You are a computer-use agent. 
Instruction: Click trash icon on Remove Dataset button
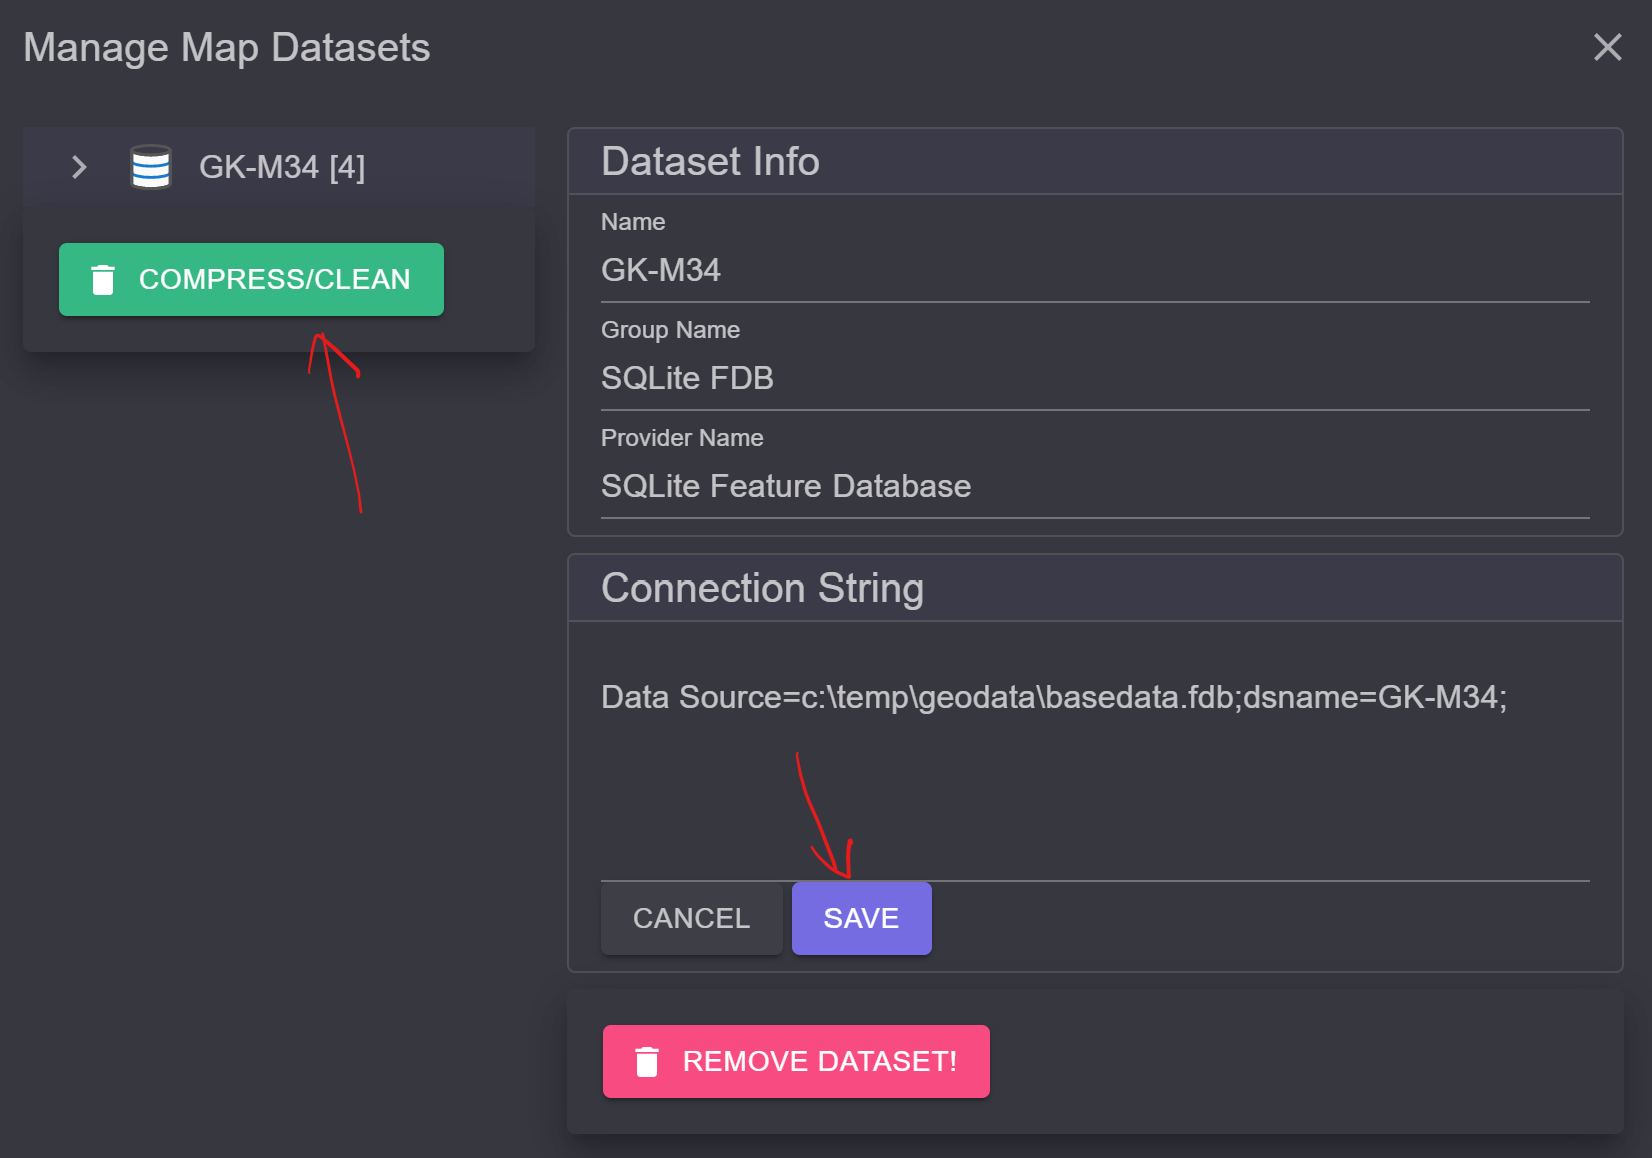647,1062
